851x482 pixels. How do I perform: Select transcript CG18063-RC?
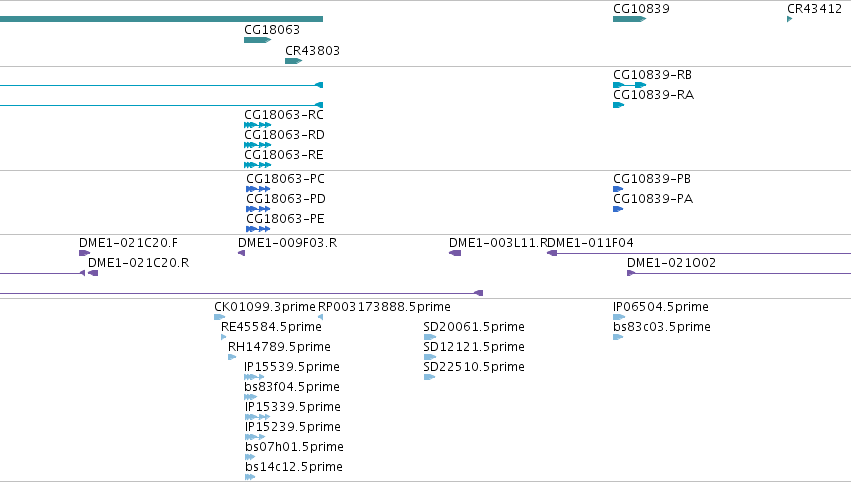(257, 125)
